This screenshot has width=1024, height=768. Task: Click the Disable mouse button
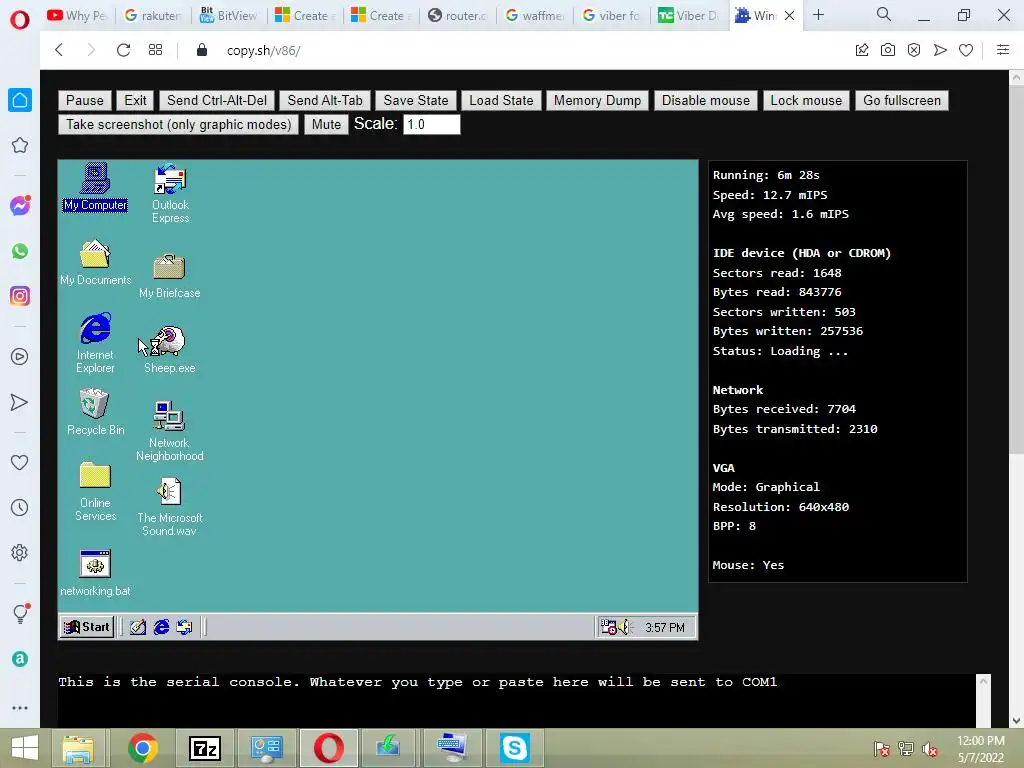coord(706,101)
